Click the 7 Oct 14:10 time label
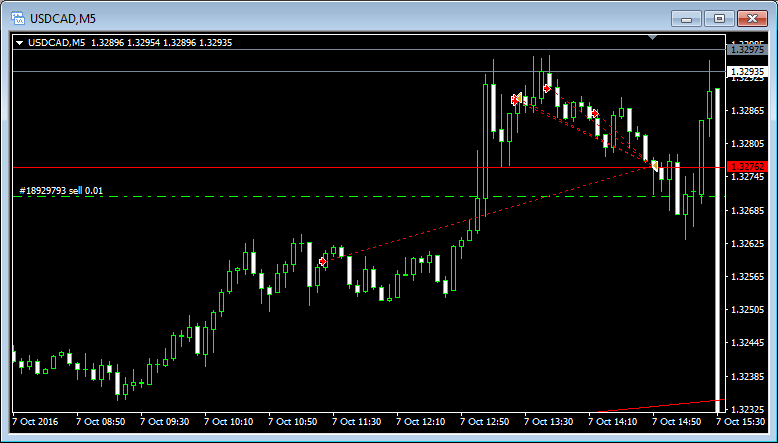The image size is (778, 443). [x=613, y=422]
